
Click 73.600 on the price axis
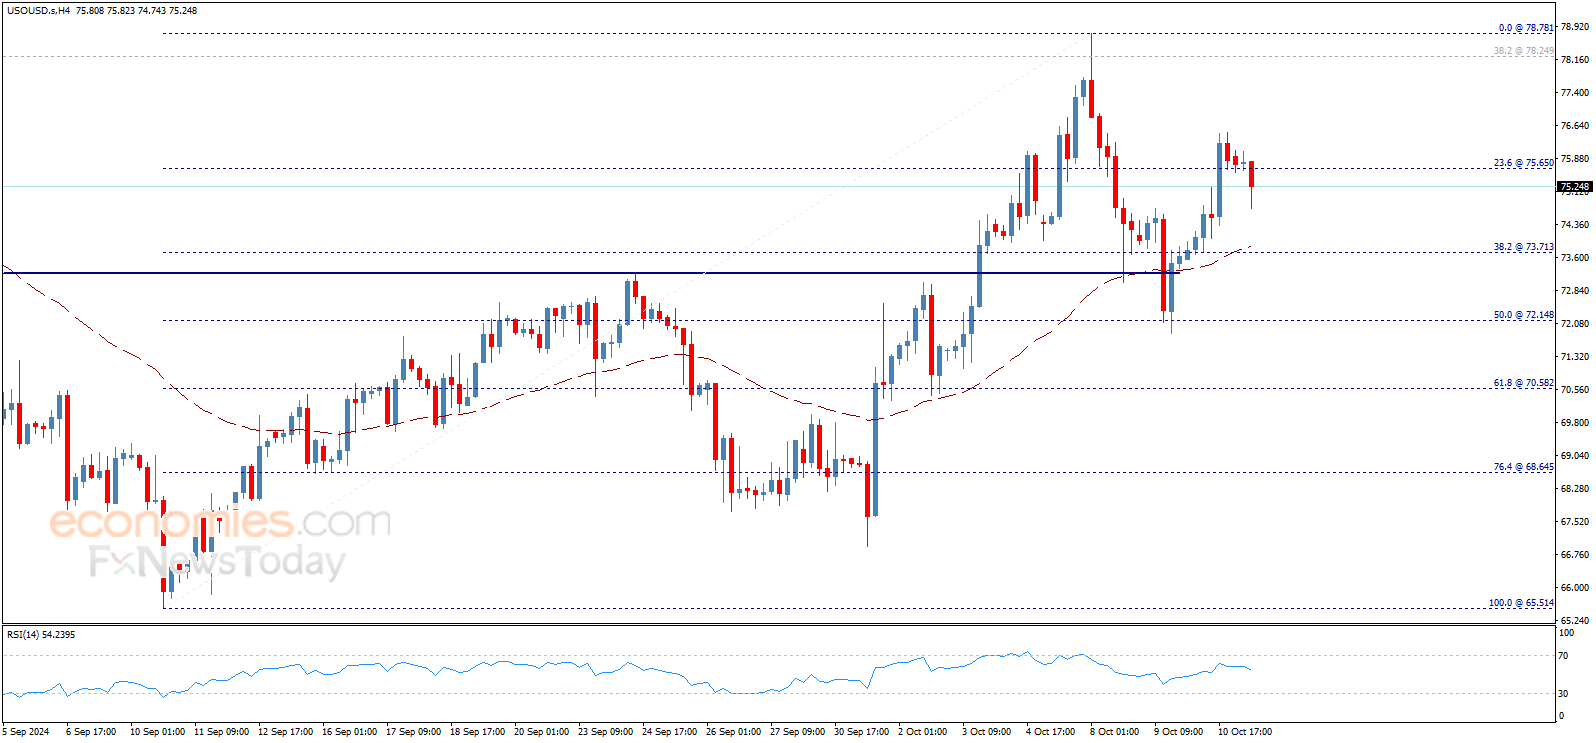tap(1575, 258)
